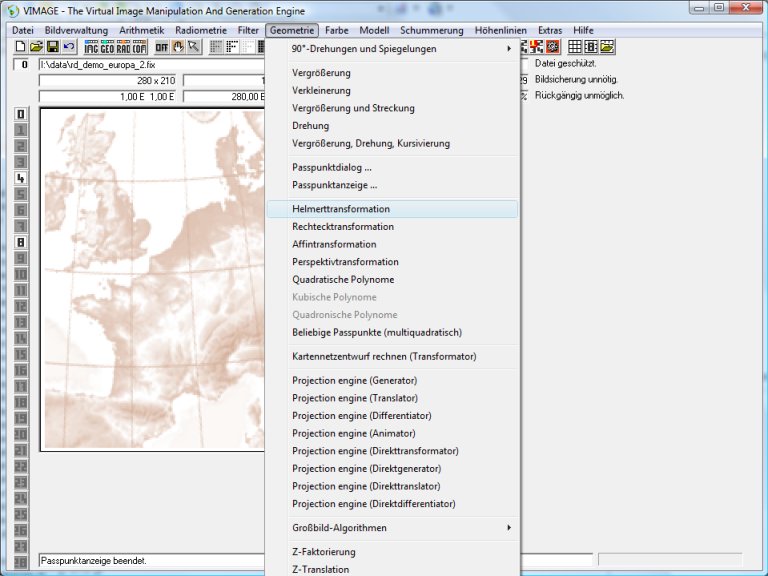Activate image slot 4 in left column
The height and width of the screenshot is (576, 768).
tap(20, 178)
